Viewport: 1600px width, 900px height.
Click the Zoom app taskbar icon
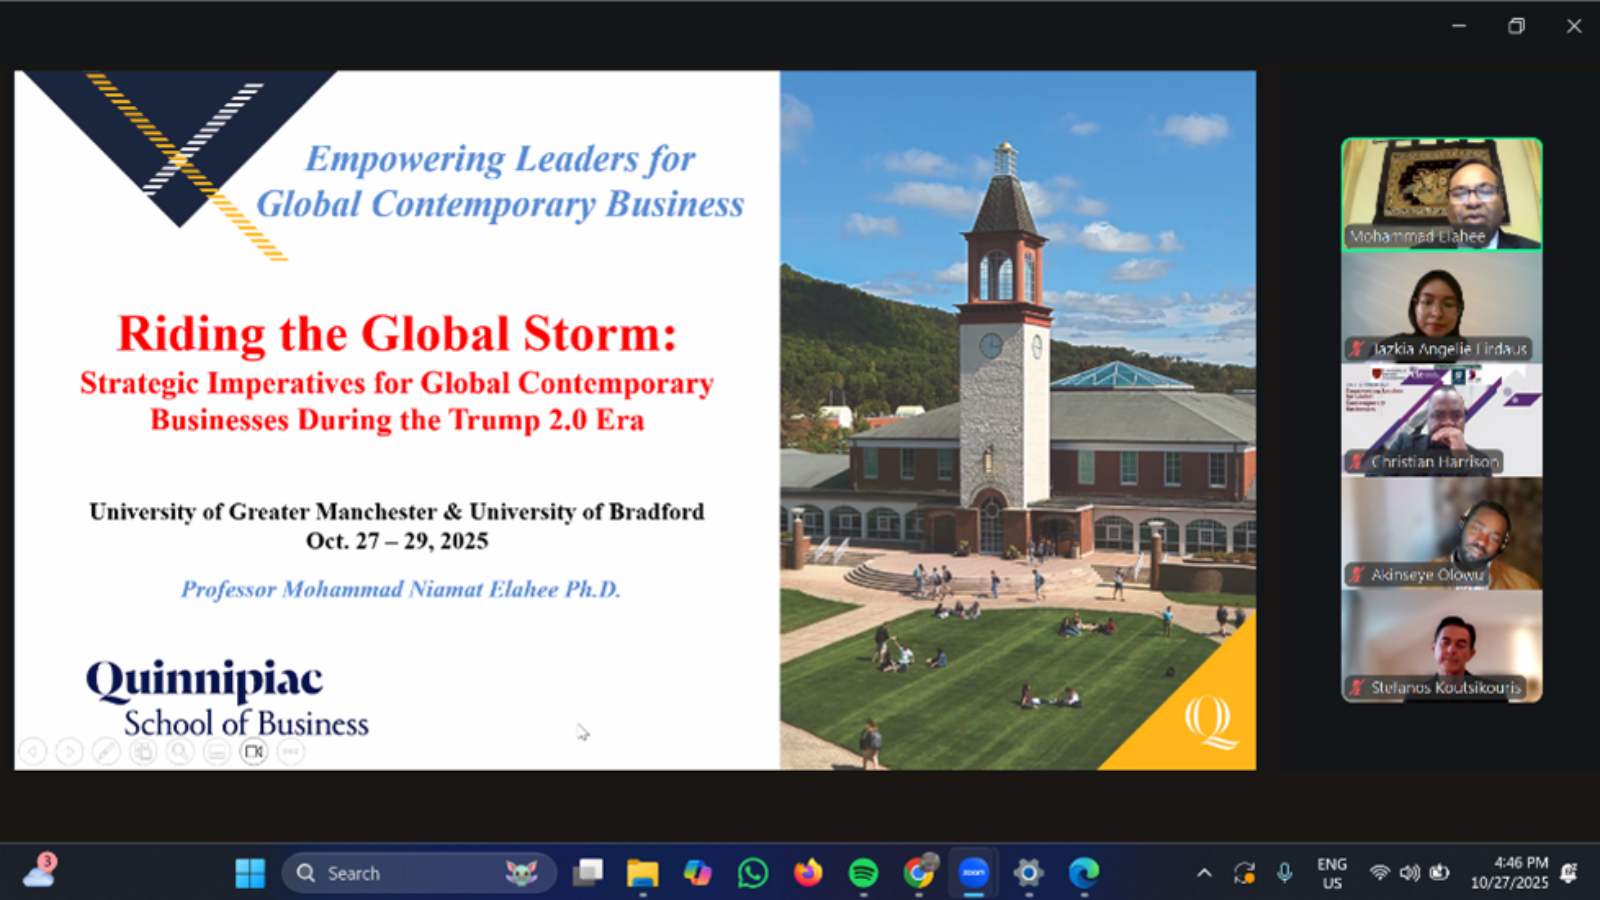pyautogui.click(x=973, y=873)
